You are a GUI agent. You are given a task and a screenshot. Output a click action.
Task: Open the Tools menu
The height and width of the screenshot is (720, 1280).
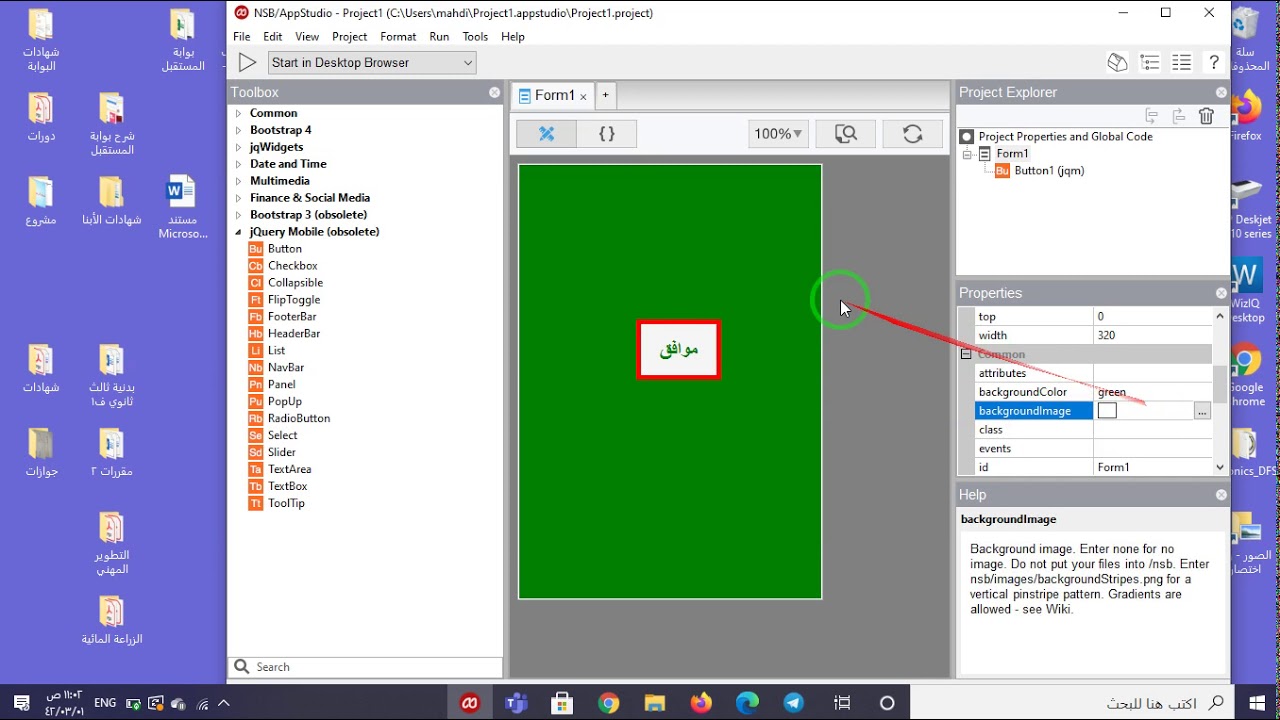pyautogui.click(x=475, y=37)
